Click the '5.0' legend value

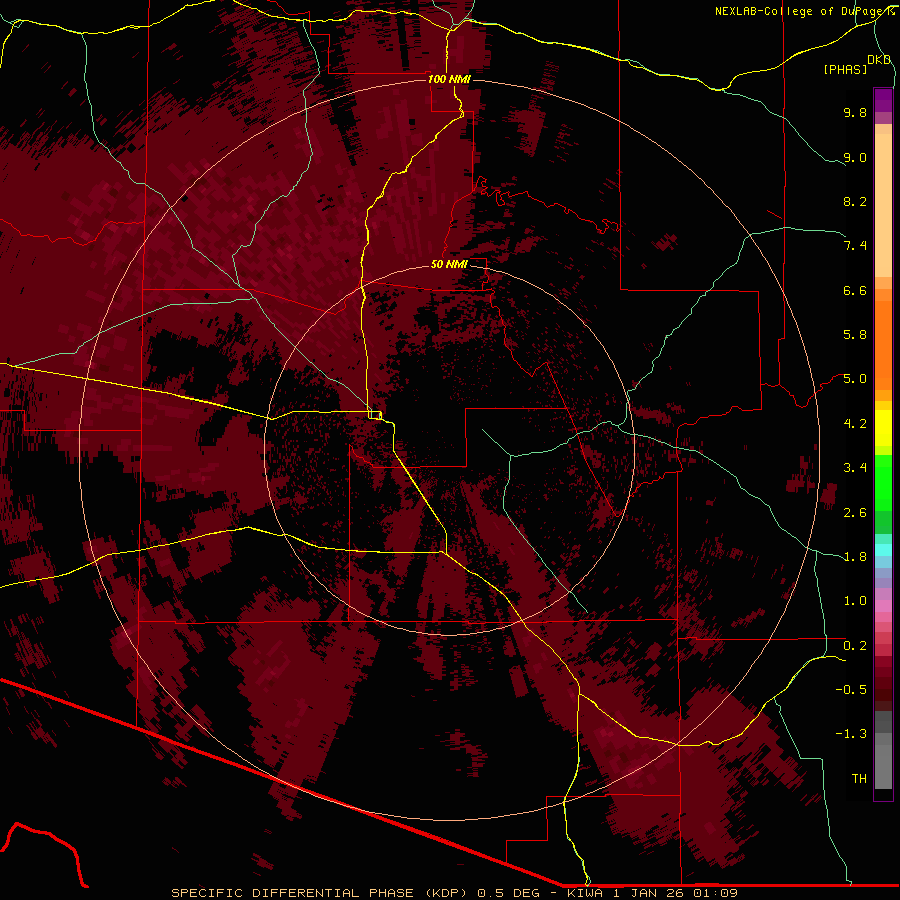pos(855,379)
